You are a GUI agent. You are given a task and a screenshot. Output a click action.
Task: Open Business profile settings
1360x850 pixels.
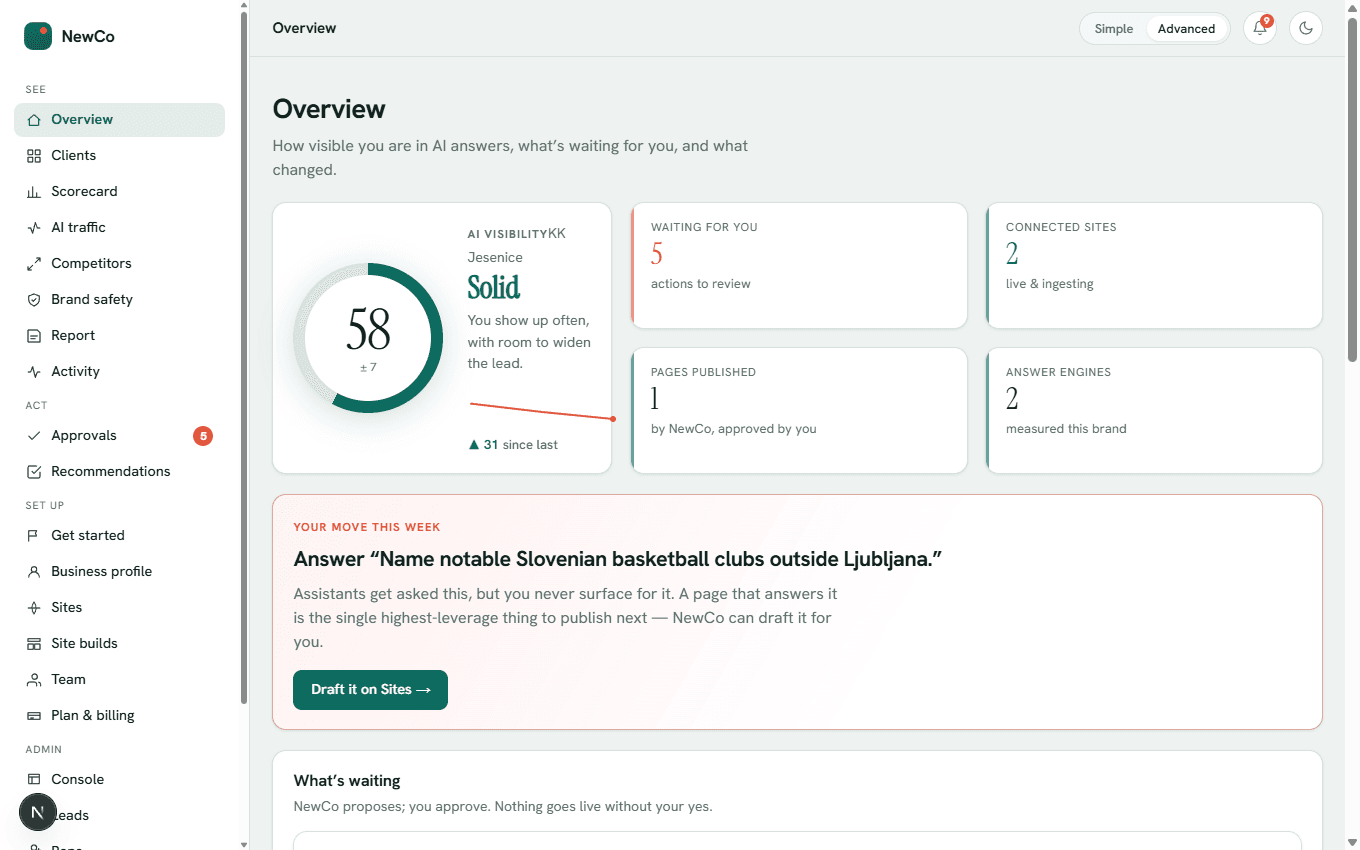click(119, 572)
